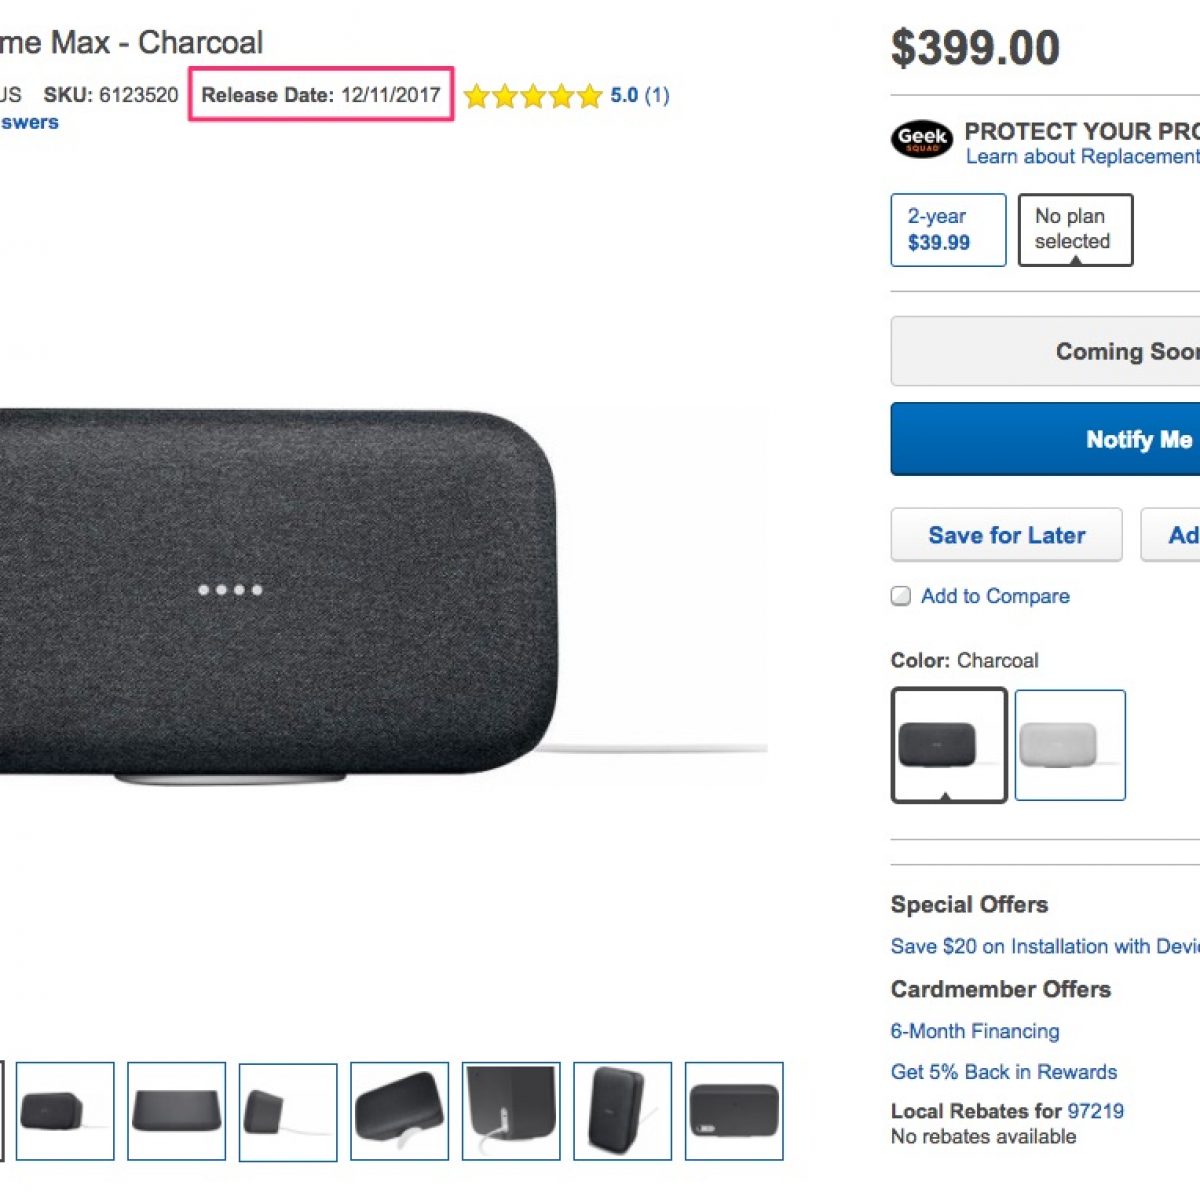
Task: Click the Notify Me button
Action: click(1138, 440)
